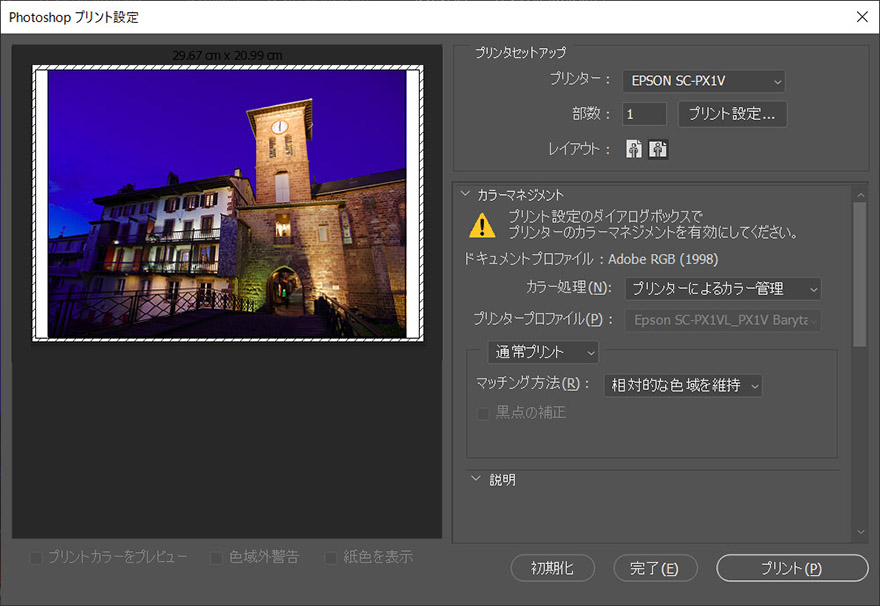
Task: Click the プリント設定... button
Action: (732, 114)
